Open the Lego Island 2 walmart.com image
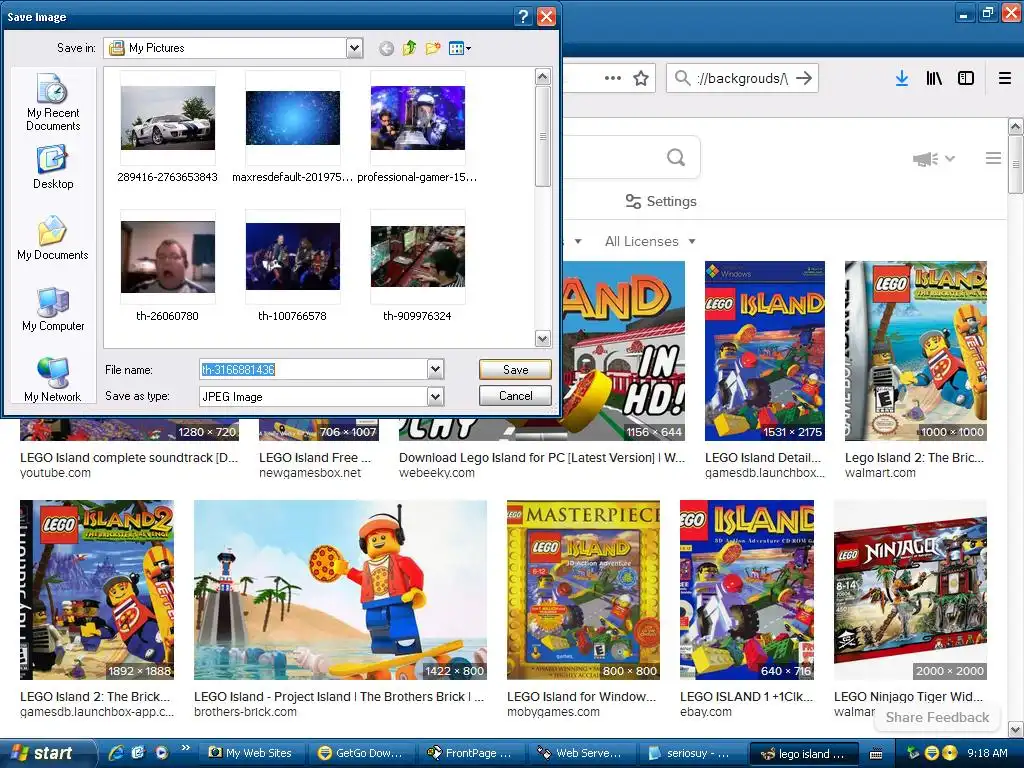 [x=916, y=351]
